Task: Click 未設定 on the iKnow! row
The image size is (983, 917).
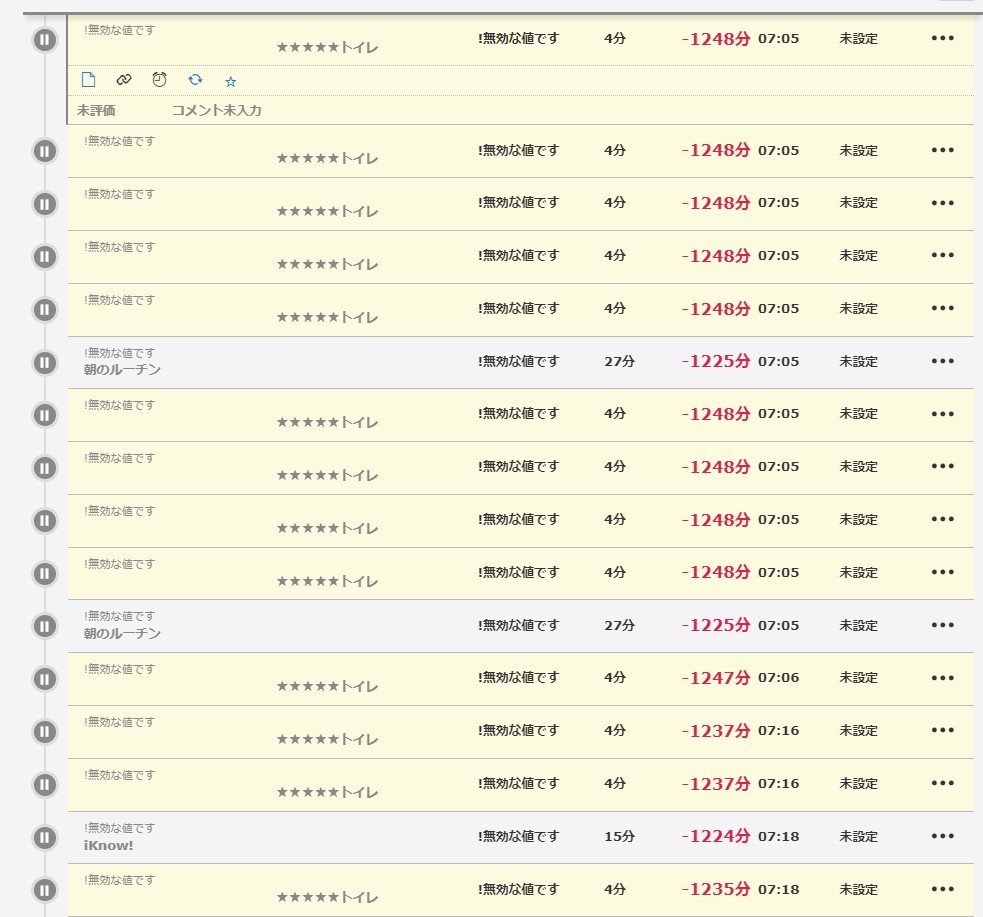Action: [858, 837]
